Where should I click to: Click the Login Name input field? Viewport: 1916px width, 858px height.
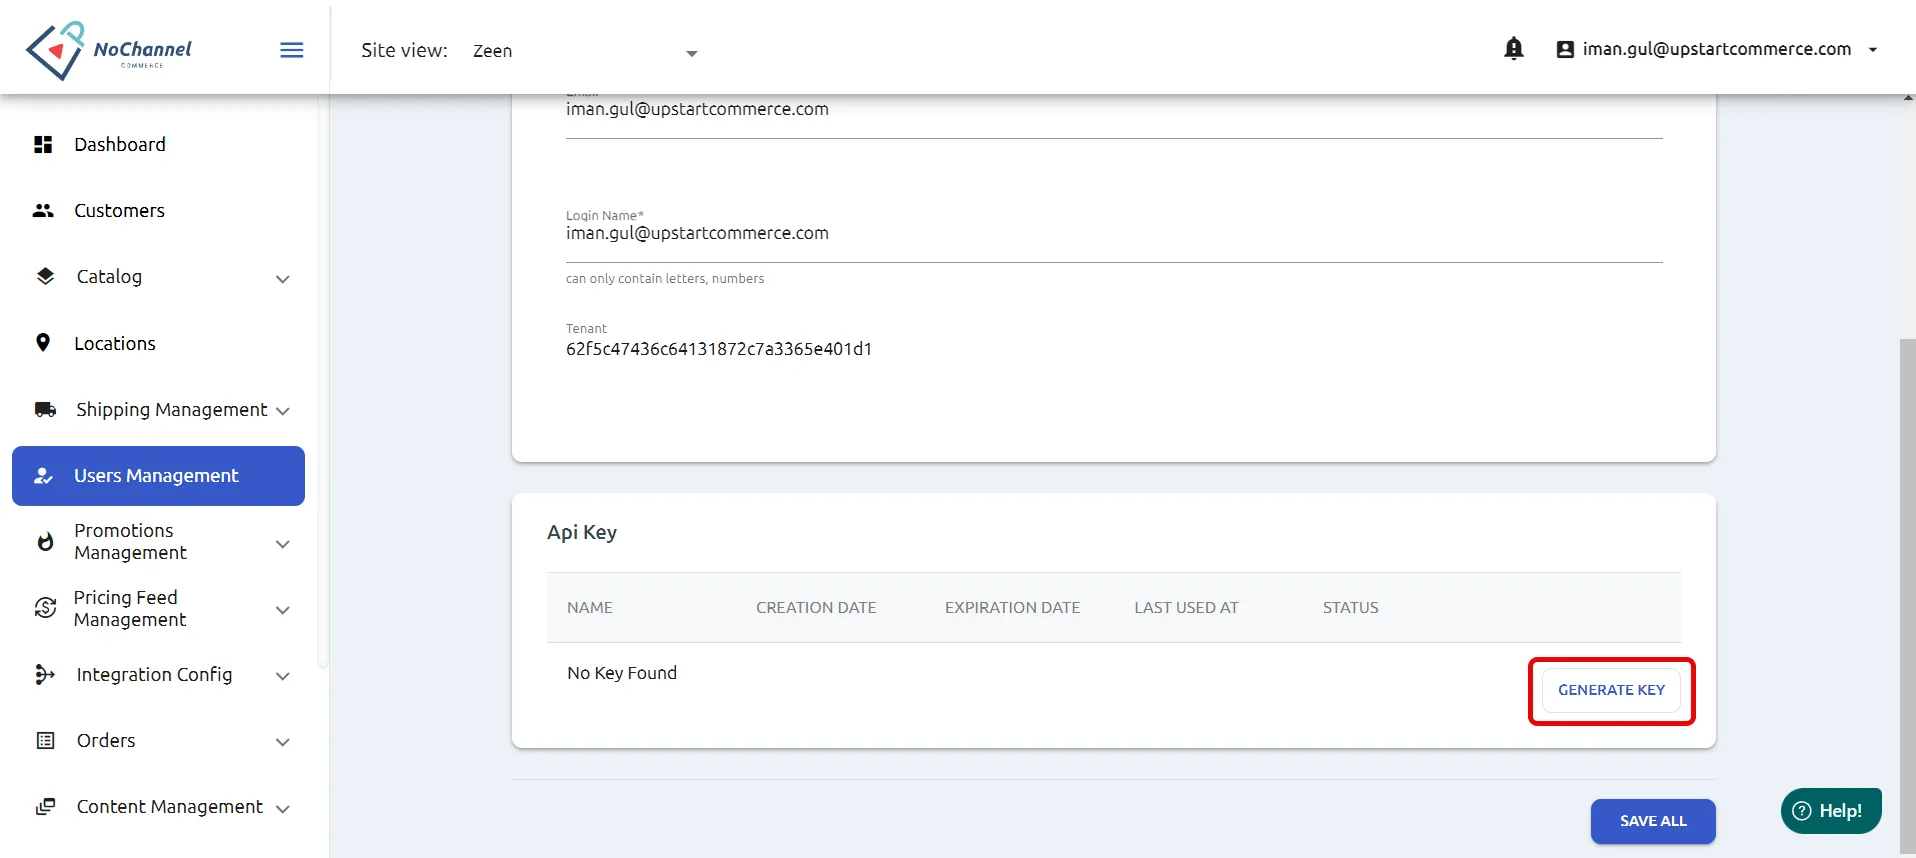click(x=1114, y=234)
